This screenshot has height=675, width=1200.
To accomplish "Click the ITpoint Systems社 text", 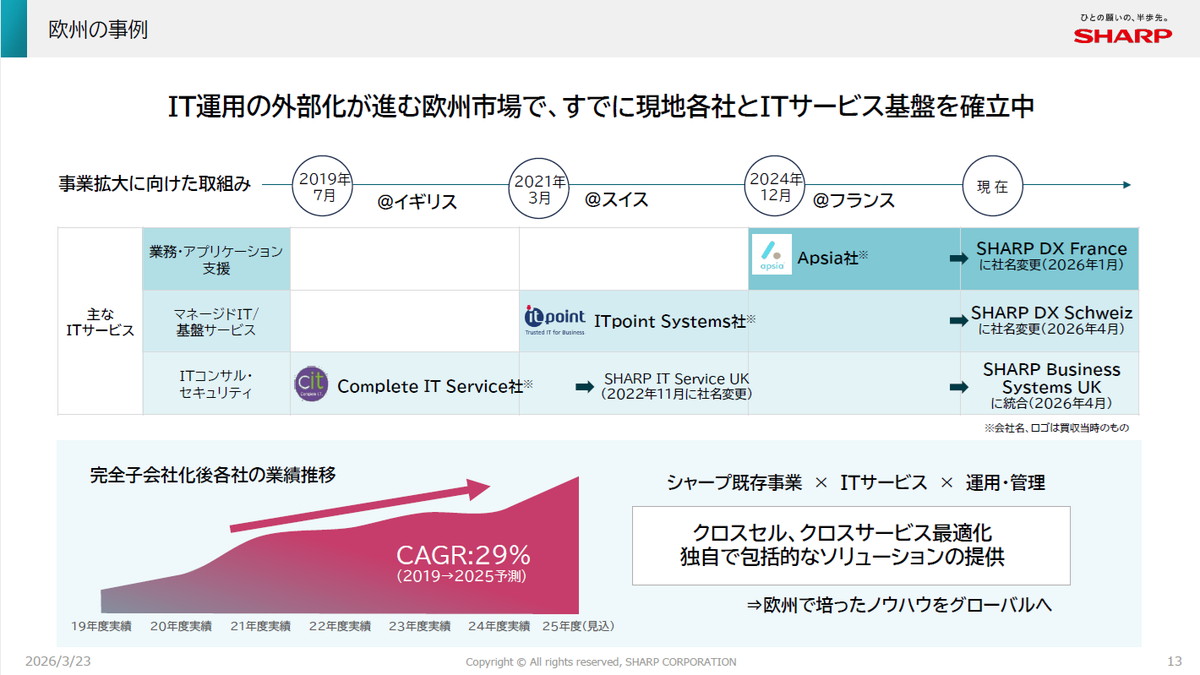I will 675,321.
